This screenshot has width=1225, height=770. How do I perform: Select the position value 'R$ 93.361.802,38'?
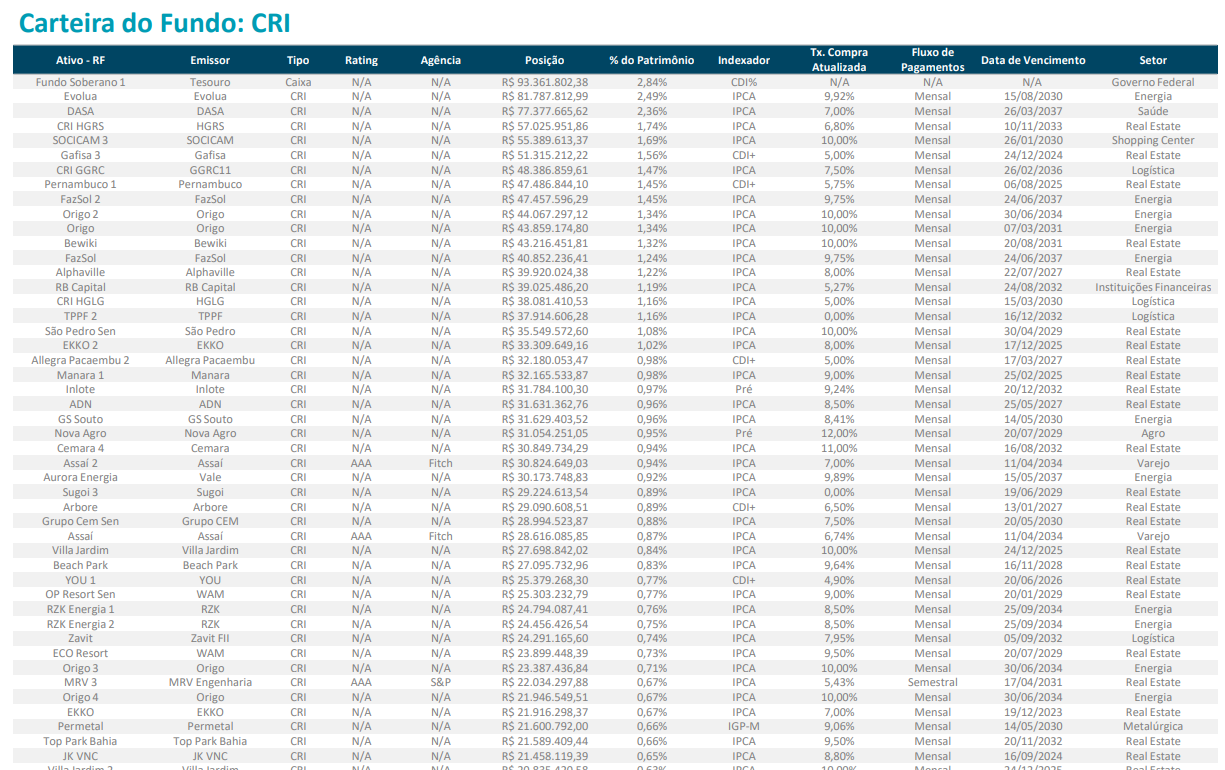[544, 82]
